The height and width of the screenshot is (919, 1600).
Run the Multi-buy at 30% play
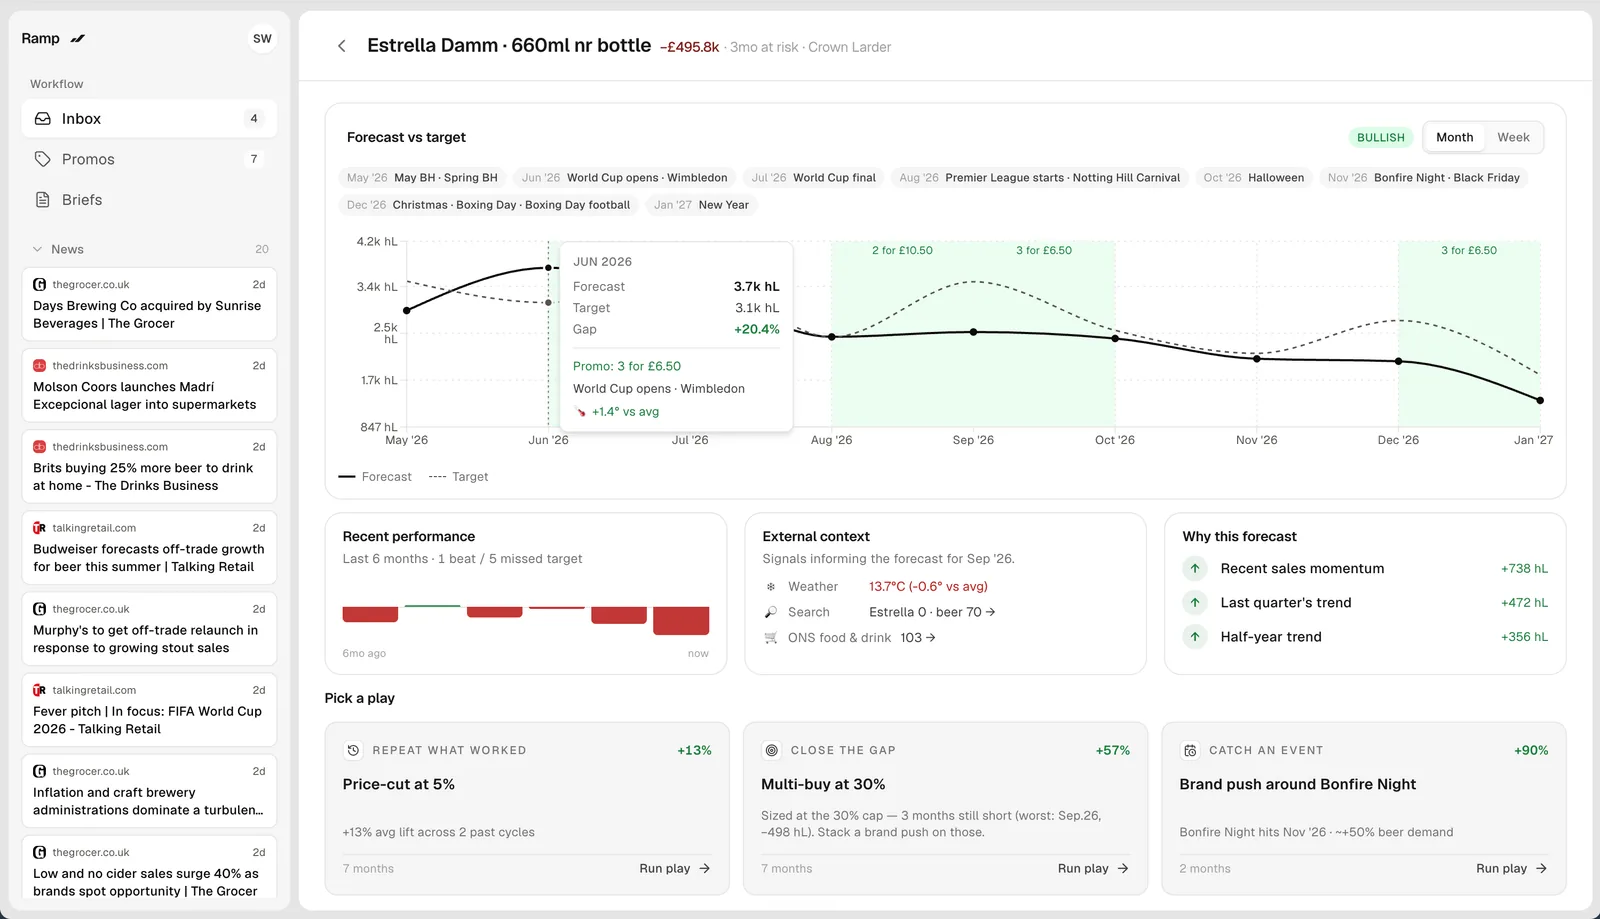1093,869
